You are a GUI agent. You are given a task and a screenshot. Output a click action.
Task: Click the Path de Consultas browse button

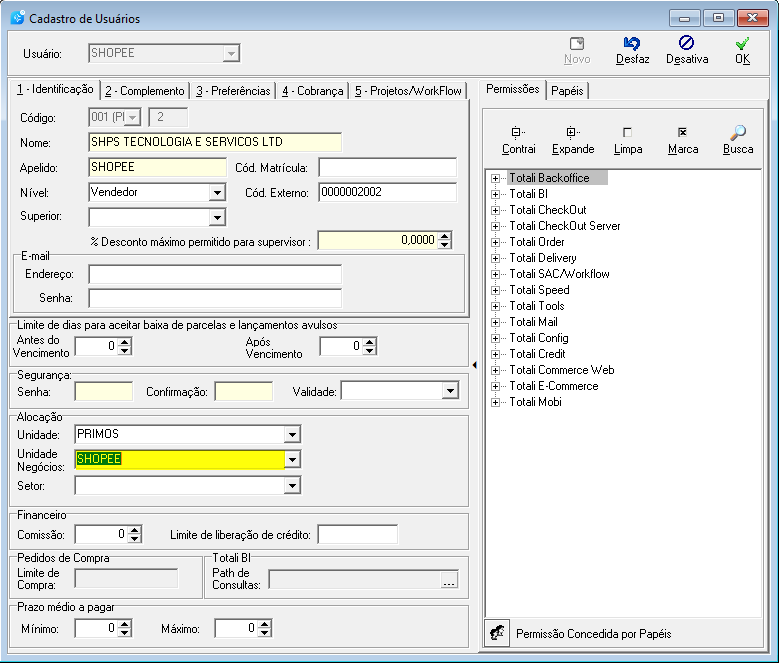tap(449, 580)
